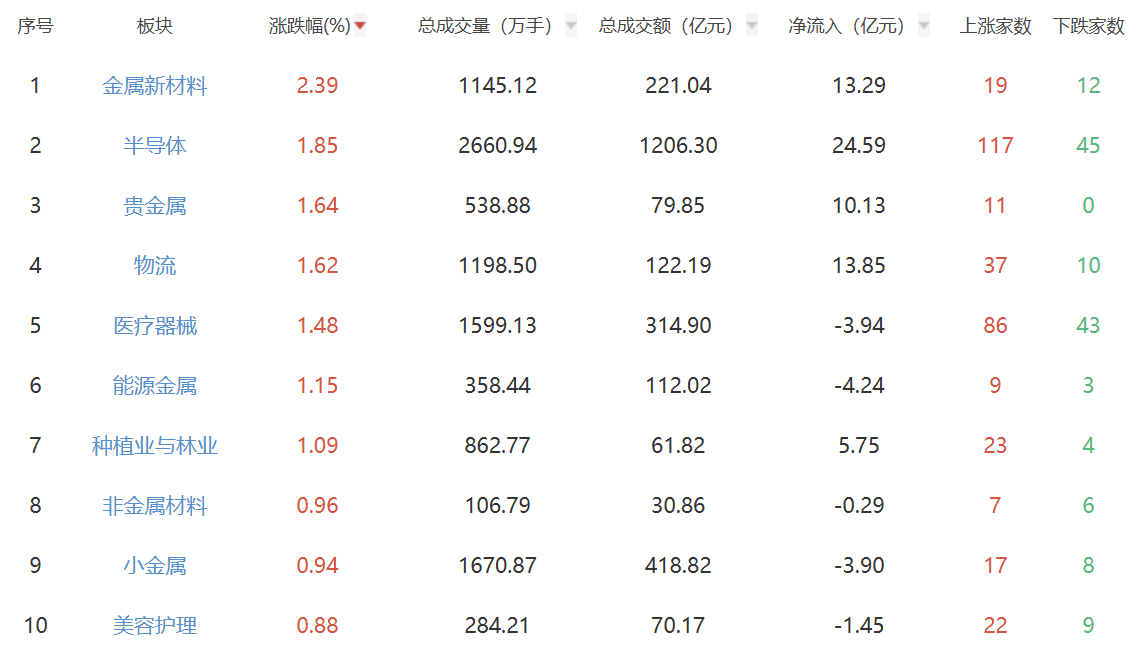This screenshot has width=1144, height=649.
Task: Open the 美容护理 sector link
Action: click(x=155, y=626)
